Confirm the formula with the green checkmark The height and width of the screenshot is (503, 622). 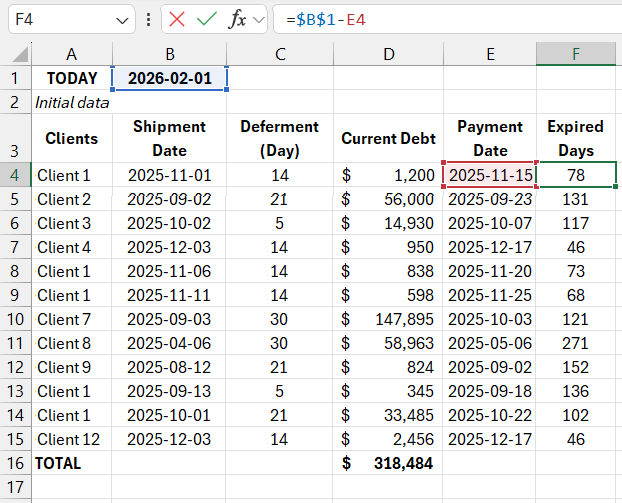coord(207,19)
